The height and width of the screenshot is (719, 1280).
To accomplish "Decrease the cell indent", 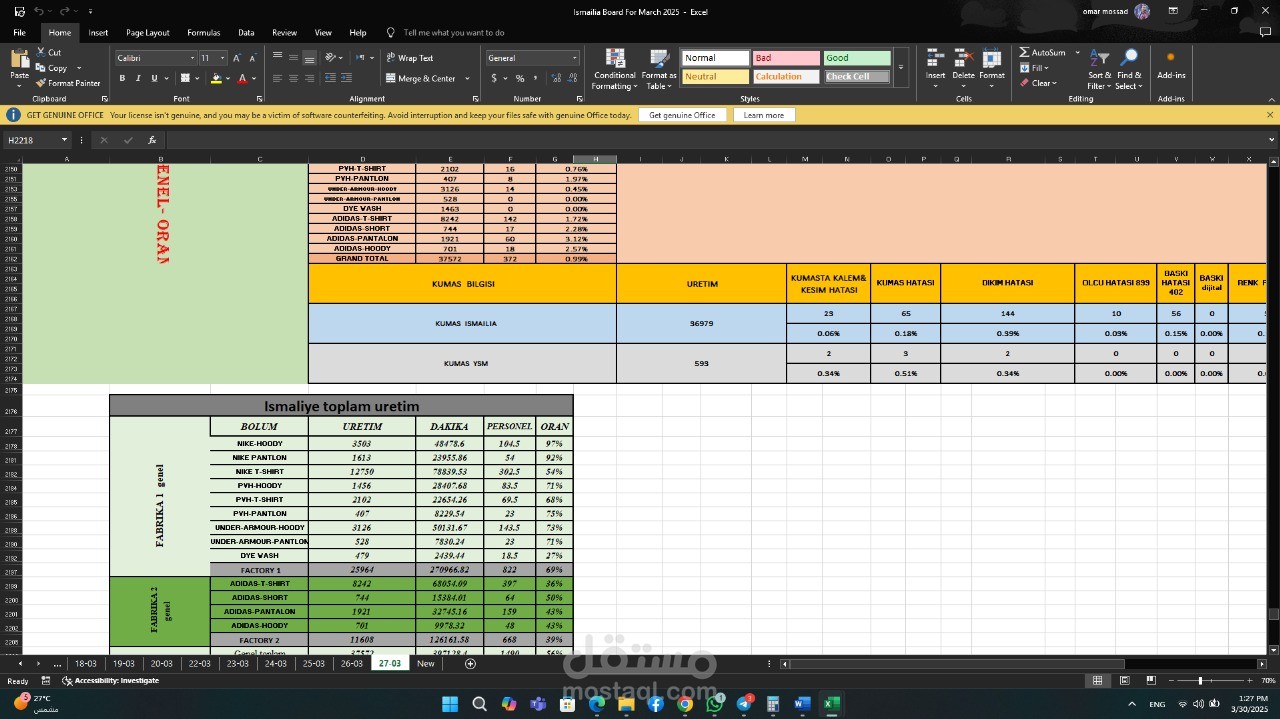I will pyautogui.click(x=330, y=78).
